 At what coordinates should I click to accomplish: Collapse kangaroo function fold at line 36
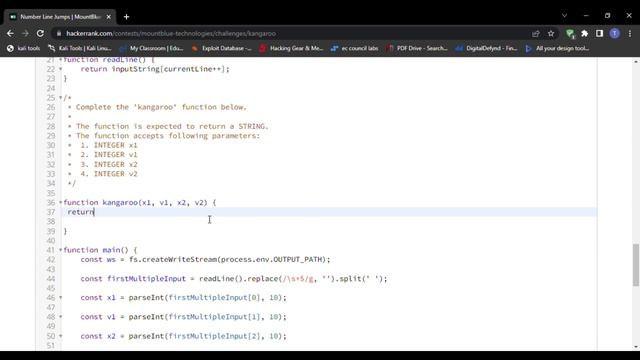[x=60, y=202]
